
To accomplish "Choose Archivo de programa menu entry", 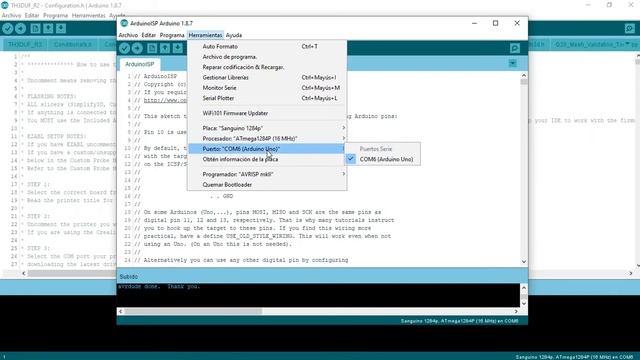I will [267, 57].
